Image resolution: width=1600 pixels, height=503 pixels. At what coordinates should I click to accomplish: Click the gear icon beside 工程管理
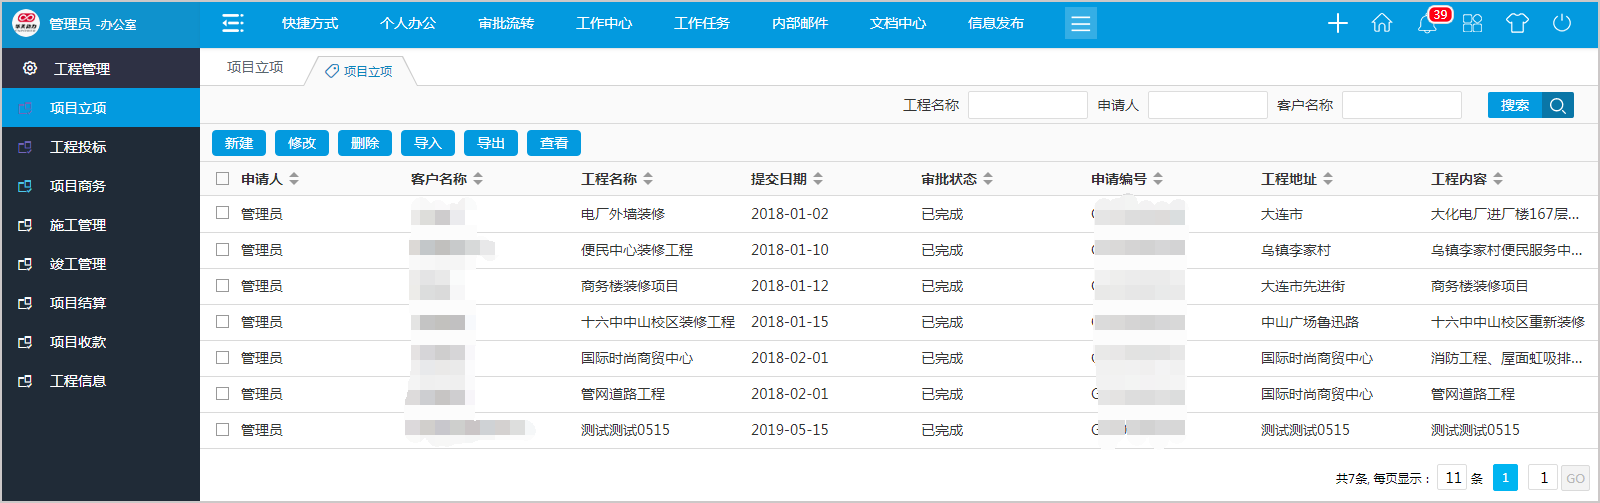click(30, 68)
